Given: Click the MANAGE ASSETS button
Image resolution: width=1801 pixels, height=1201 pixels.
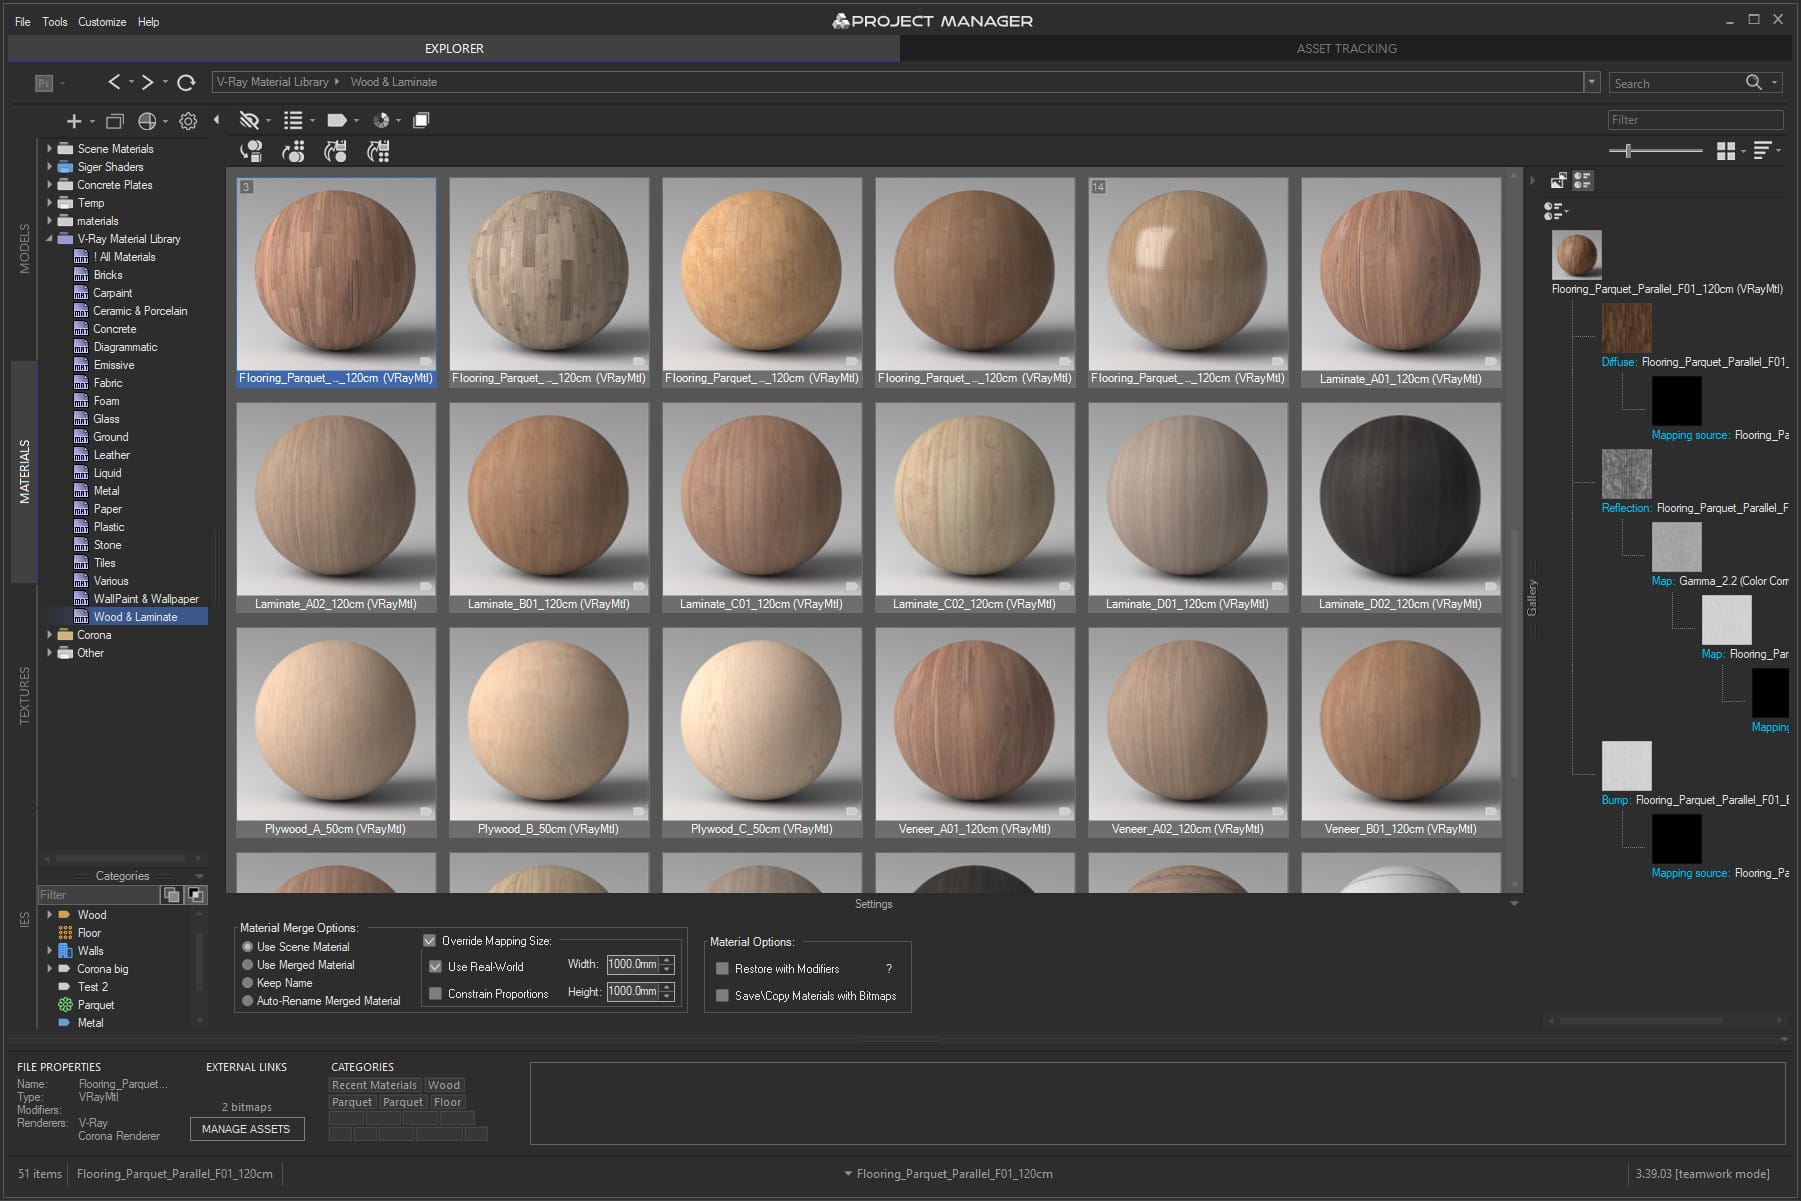Looking at the screenshot, I should (246, 1128).
